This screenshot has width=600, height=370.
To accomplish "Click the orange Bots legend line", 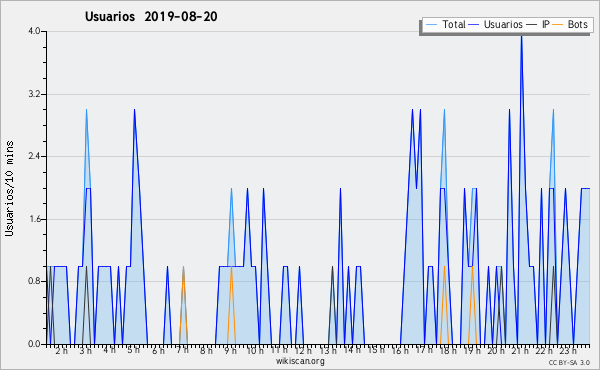I will [x=558, y=25].
